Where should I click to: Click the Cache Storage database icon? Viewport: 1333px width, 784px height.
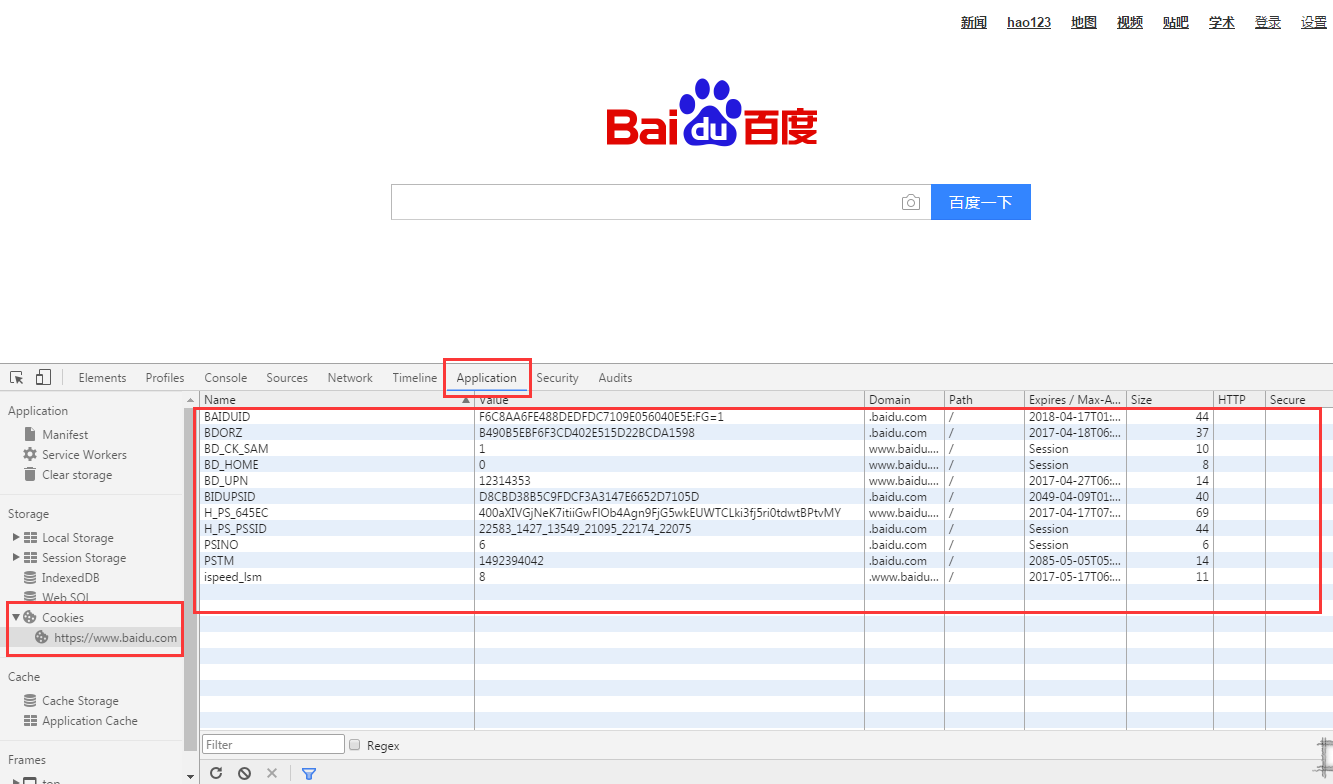pyautogui.click(x=31, y=700)
